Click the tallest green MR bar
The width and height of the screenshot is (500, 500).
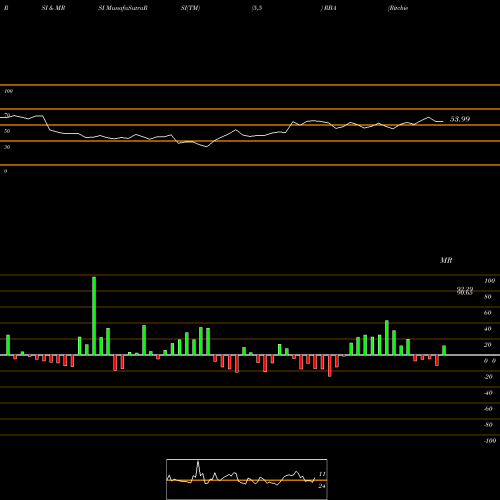[x=94, y=316]
